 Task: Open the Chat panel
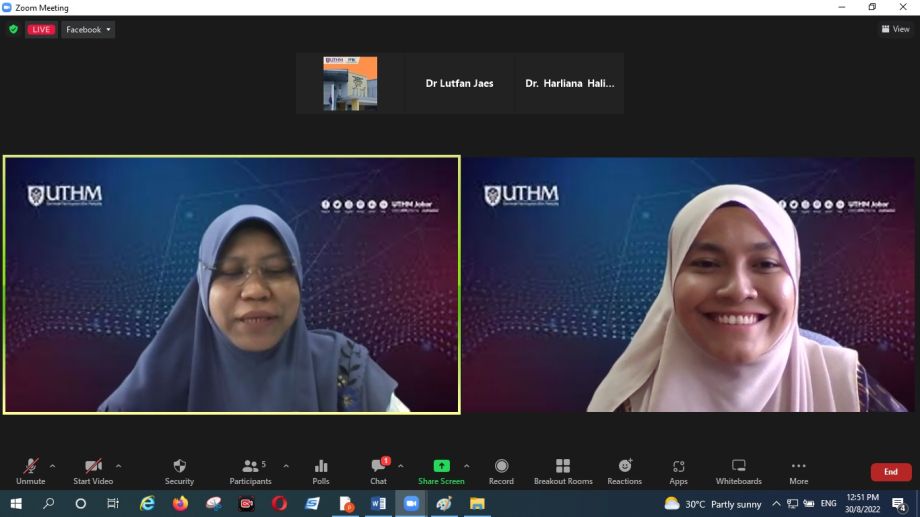[x=378, y=466]
